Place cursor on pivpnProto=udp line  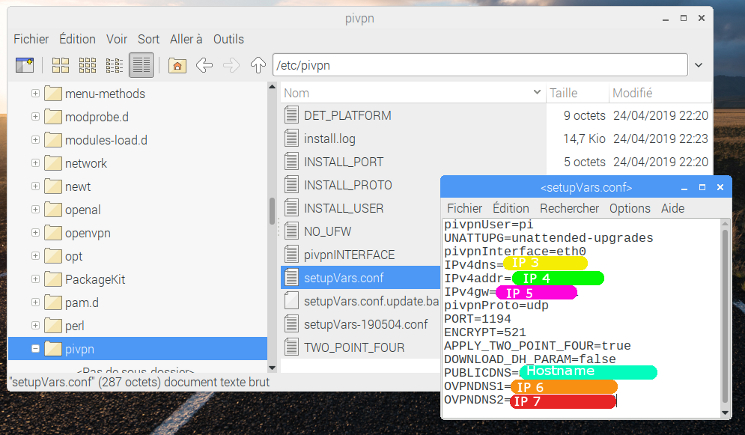tap(496, 305)
